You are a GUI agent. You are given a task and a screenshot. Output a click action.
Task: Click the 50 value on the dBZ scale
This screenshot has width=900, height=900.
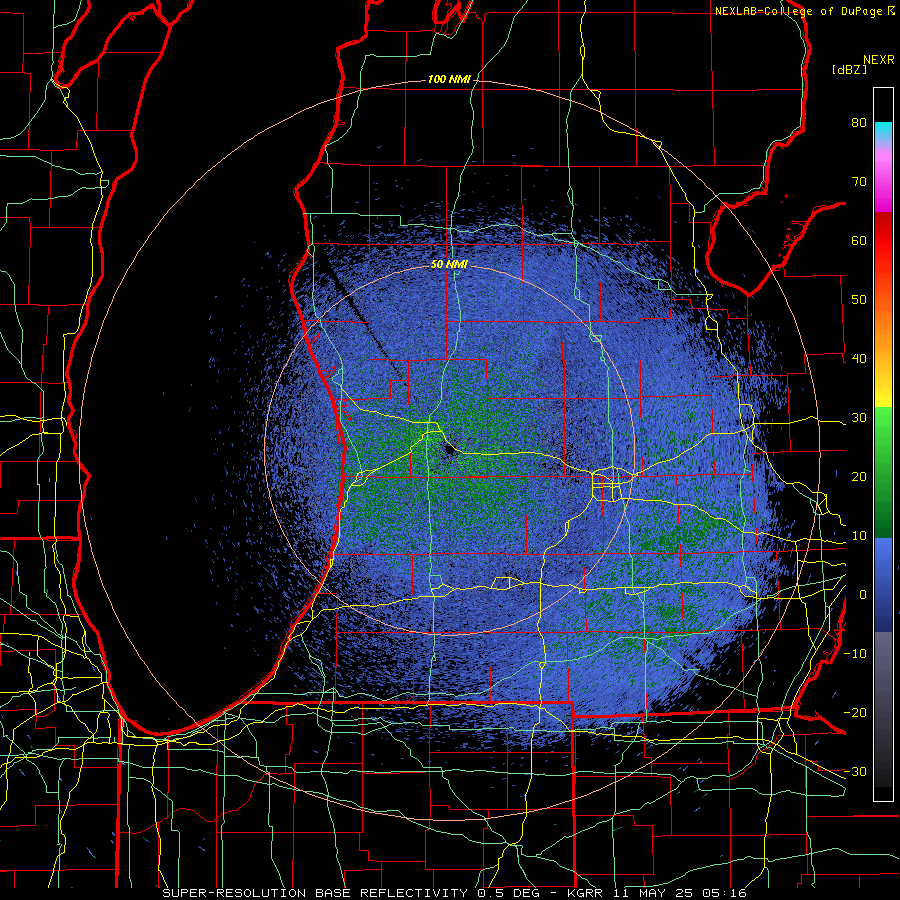pyautogui.click(x=859, y=300)
